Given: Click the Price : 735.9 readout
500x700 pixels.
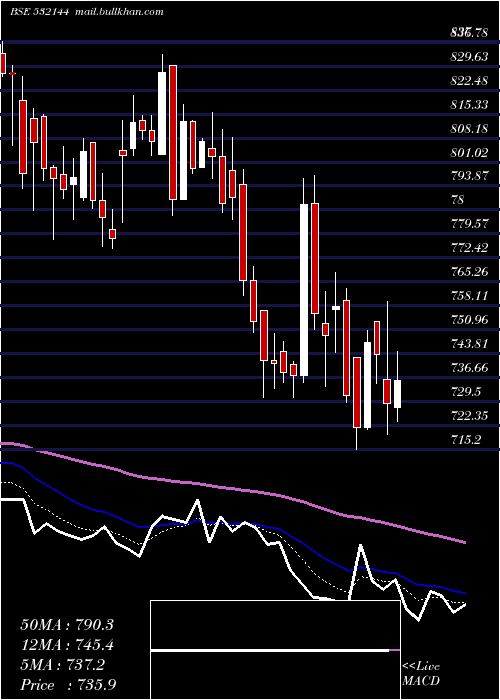Looking at the screenshot, I should 68,685.
